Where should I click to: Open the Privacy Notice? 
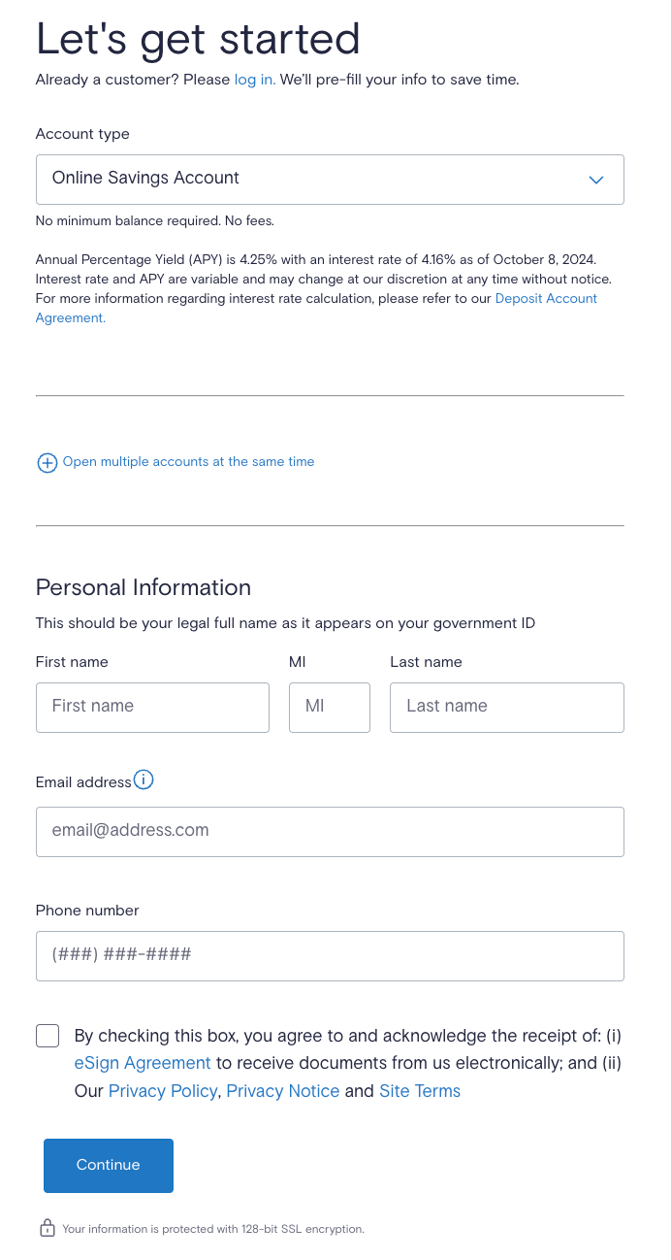282,1090
